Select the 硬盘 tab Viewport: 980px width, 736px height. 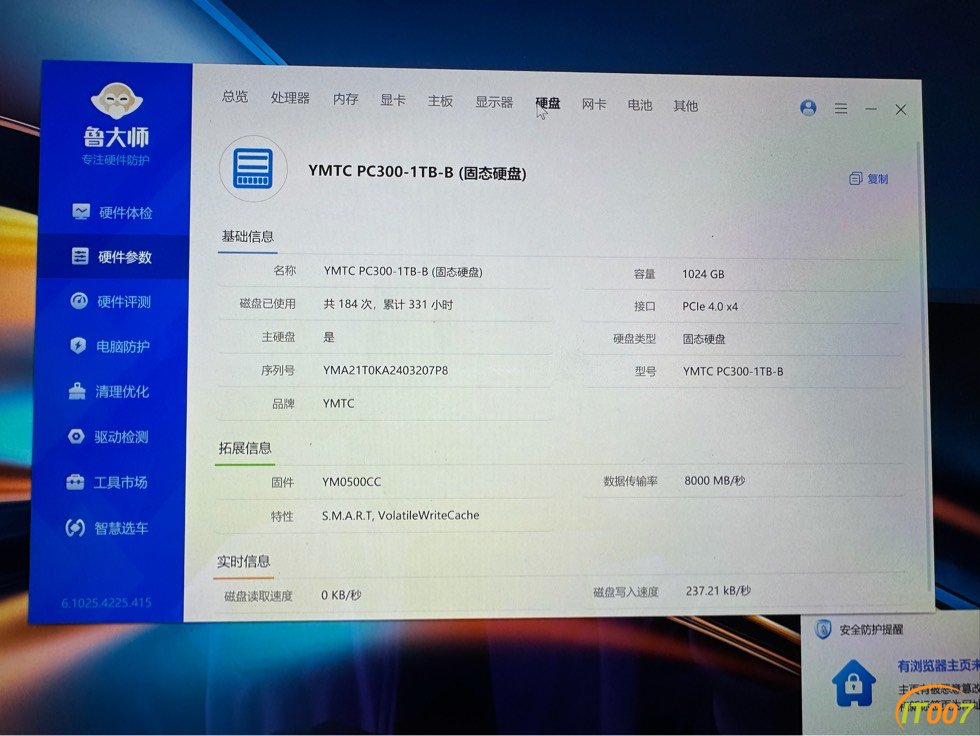pyautogui.click(x=548, y=103)
